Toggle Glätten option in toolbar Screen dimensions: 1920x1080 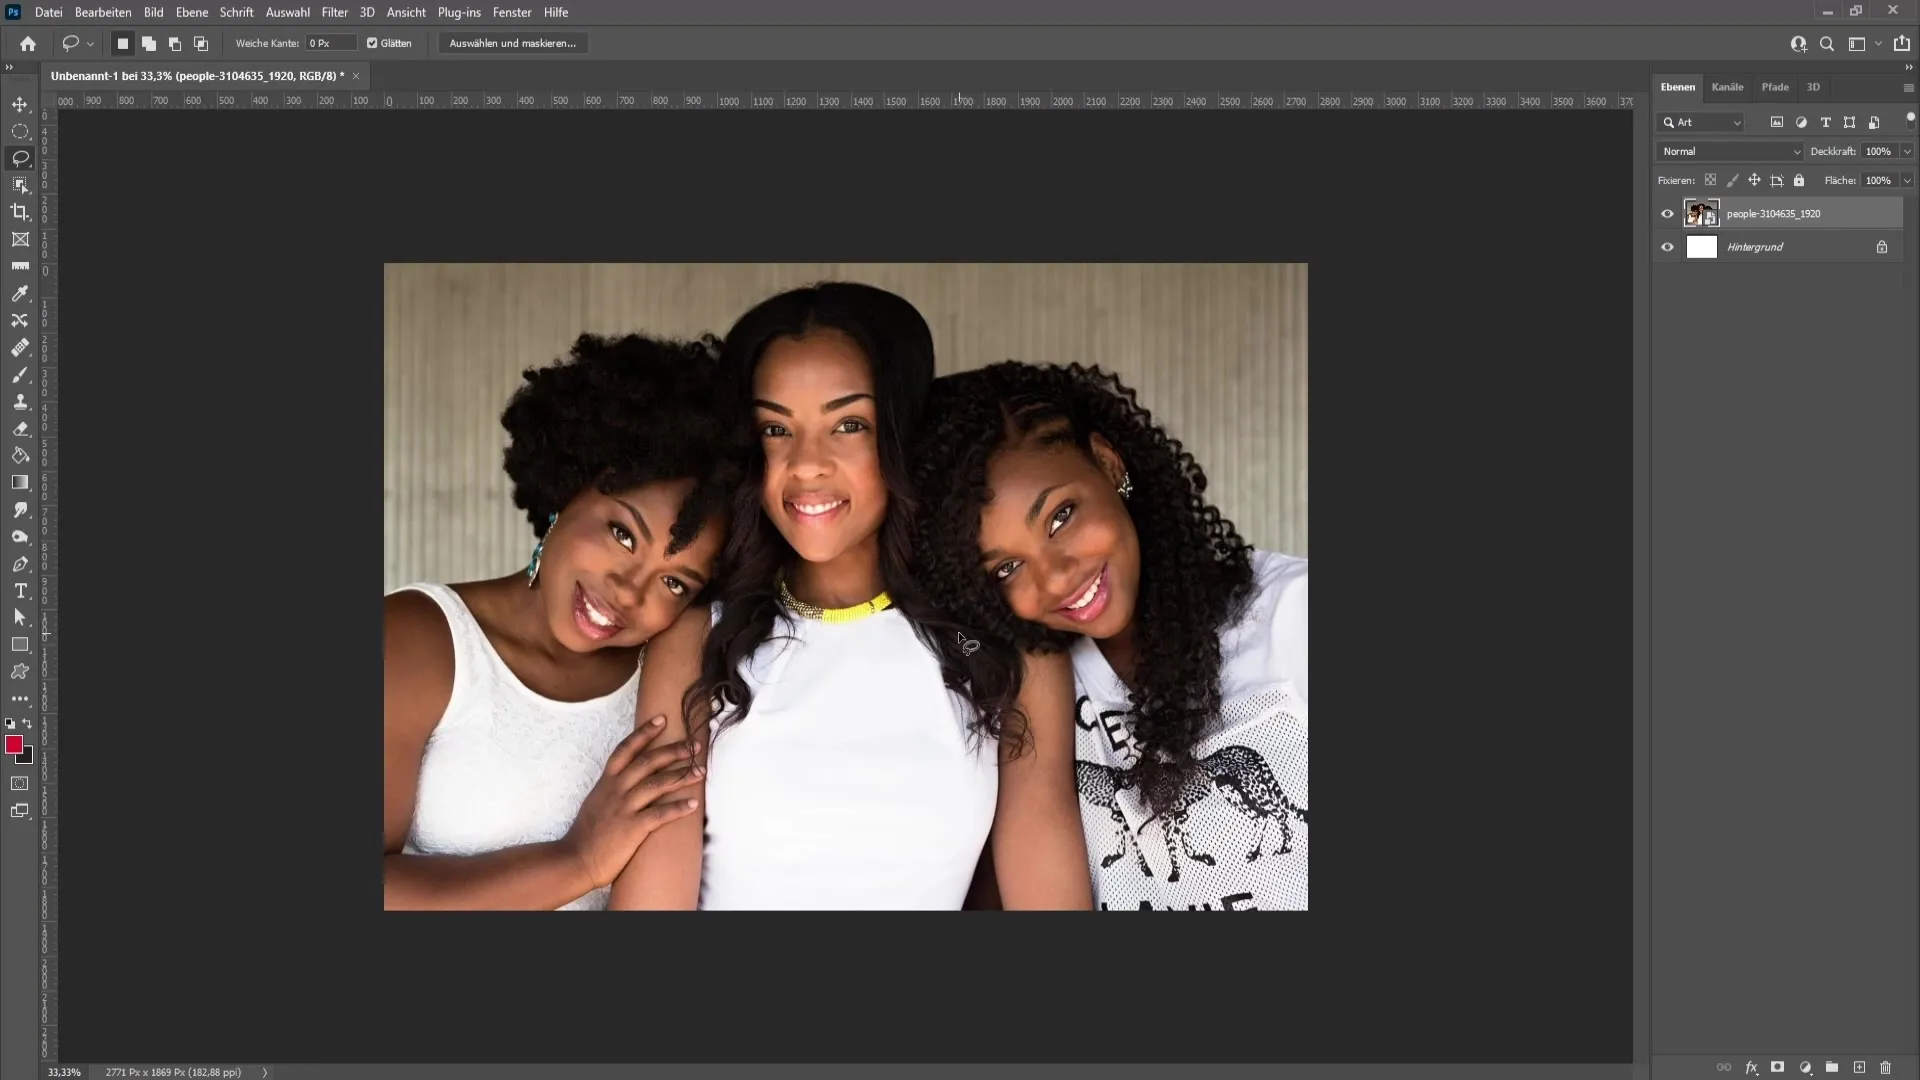[372, 44]
